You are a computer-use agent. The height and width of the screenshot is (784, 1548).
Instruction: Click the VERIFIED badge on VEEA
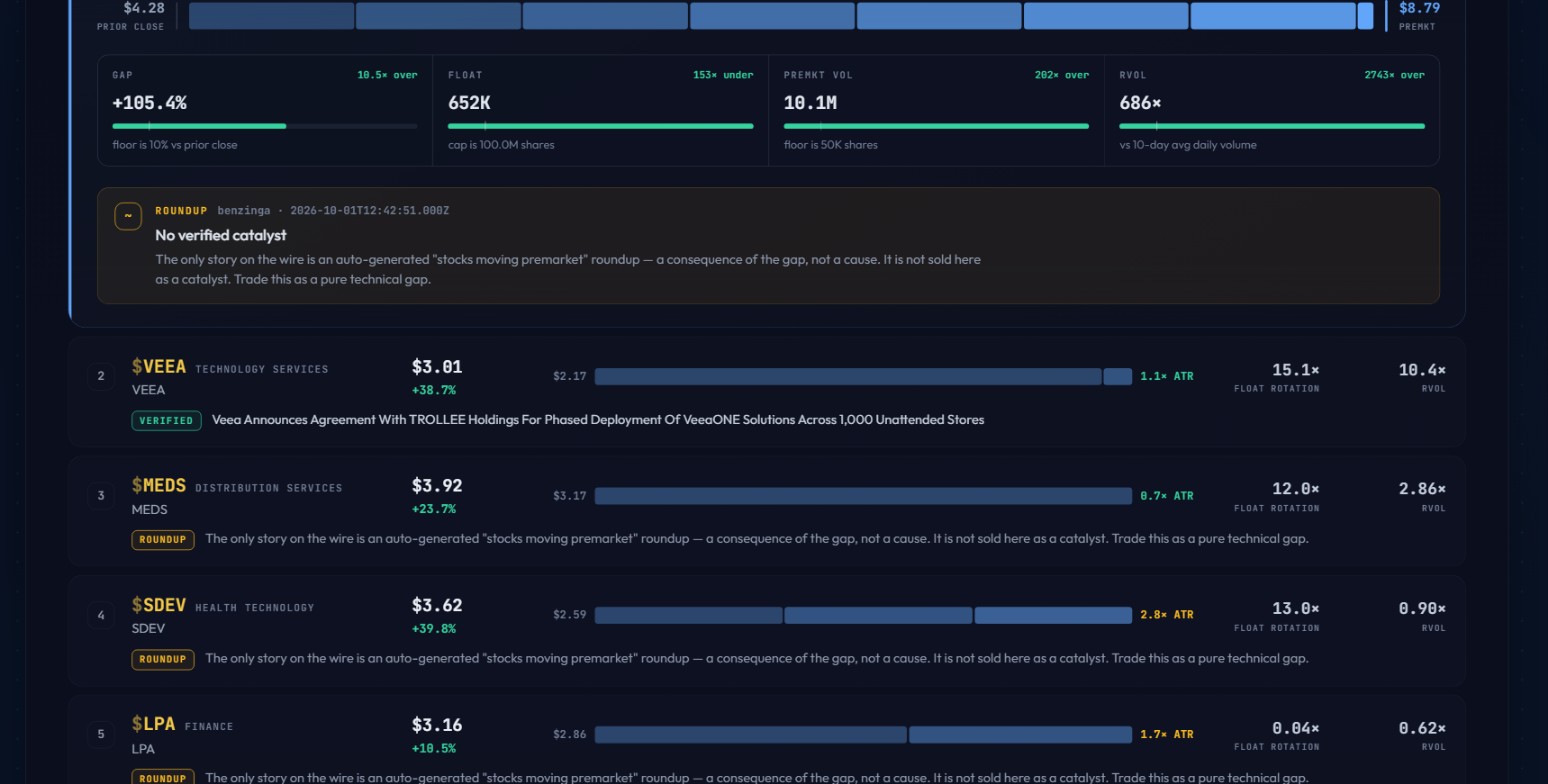(x=167, y=420)
